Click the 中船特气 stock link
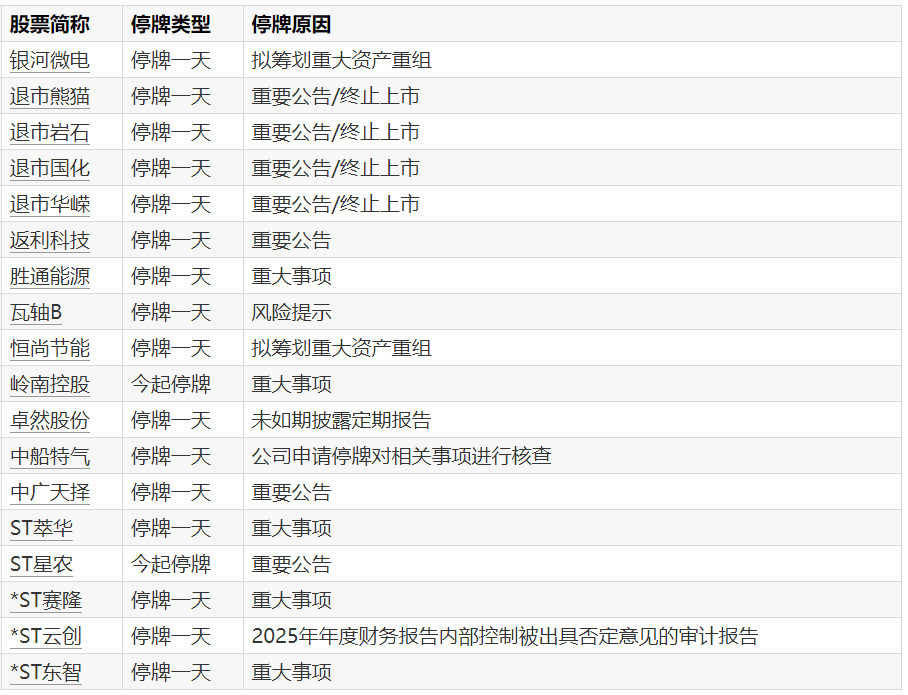Screen dimensions: 908x695 (x=50, y=456)
